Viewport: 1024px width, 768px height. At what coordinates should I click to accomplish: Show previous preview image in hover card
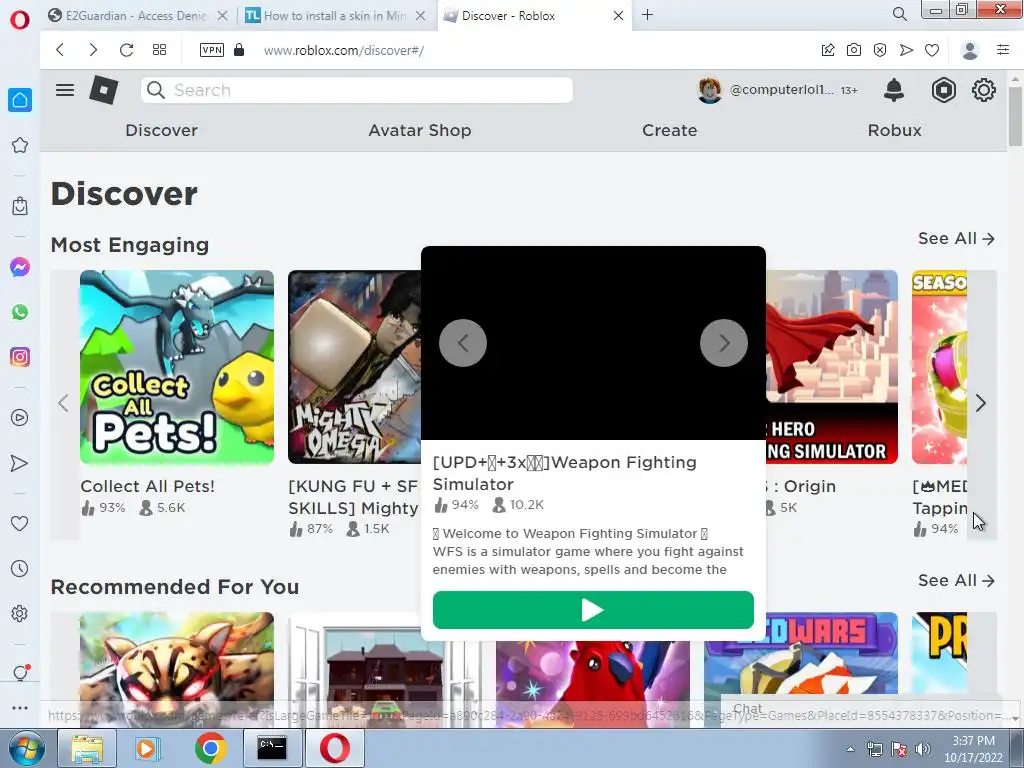(x=463, y=343)
